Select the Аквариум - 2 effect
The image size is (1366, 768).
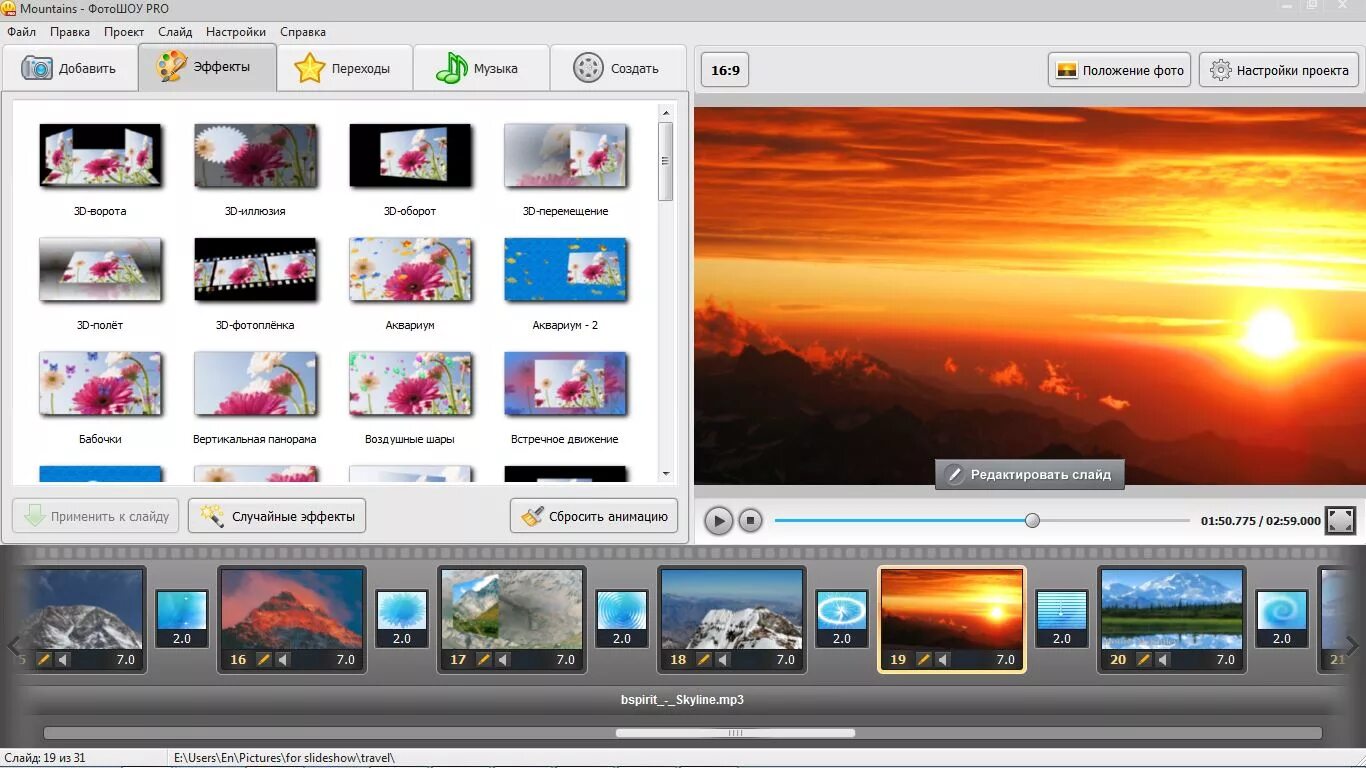(565, 270)
